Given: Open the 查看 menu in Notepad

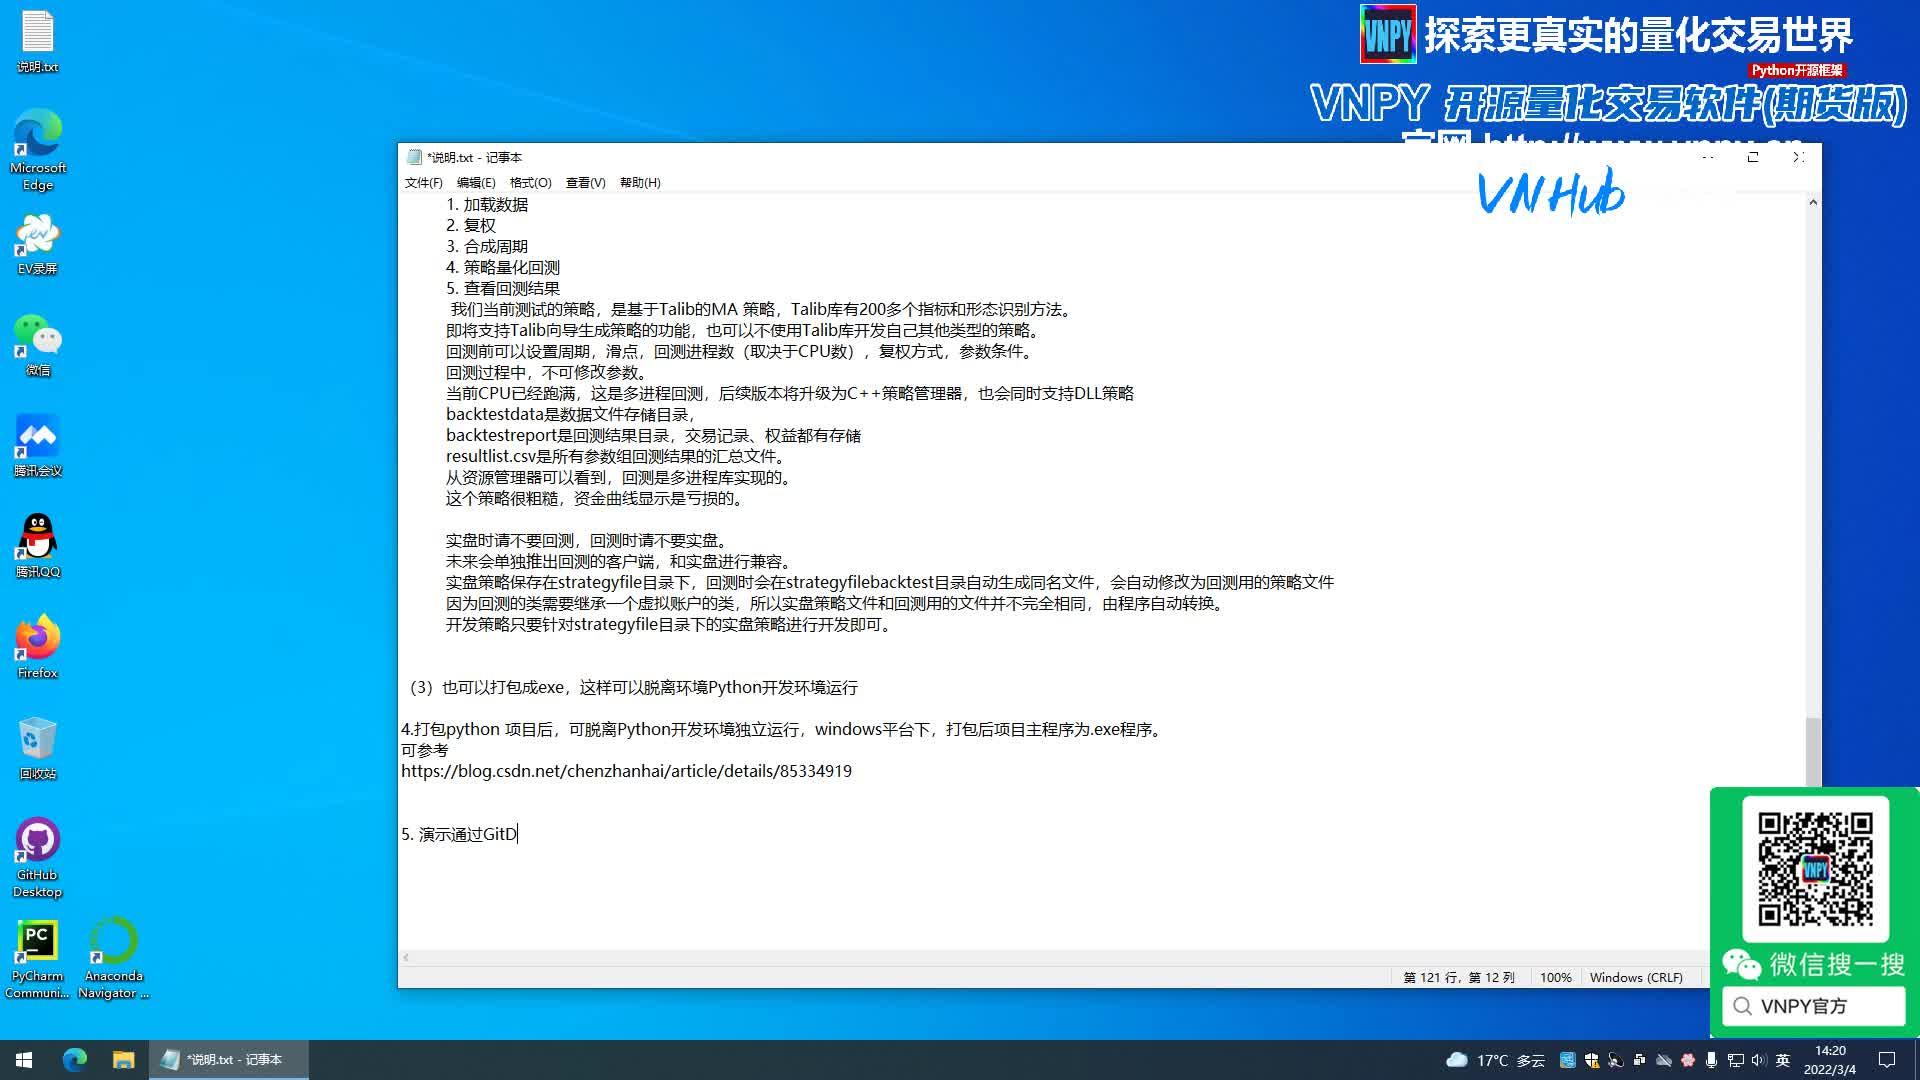Looking at the screenshot, I should 583,183.
